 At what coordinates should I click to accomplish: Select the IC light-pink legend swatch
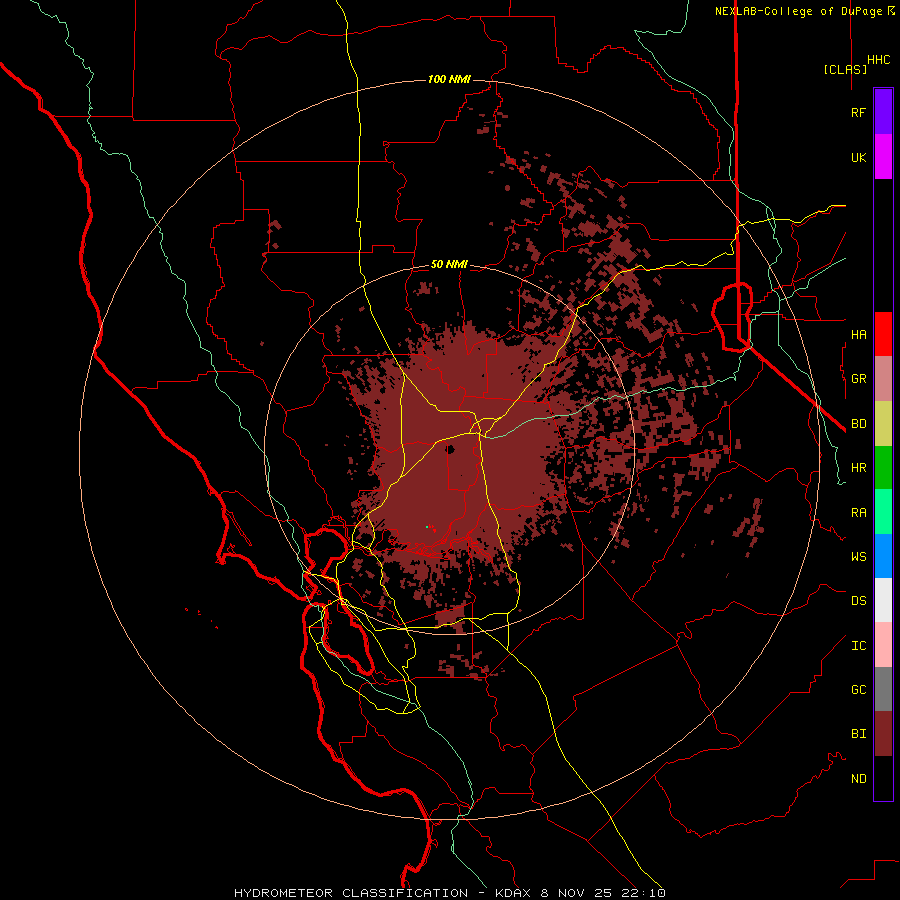coord(883,645)
